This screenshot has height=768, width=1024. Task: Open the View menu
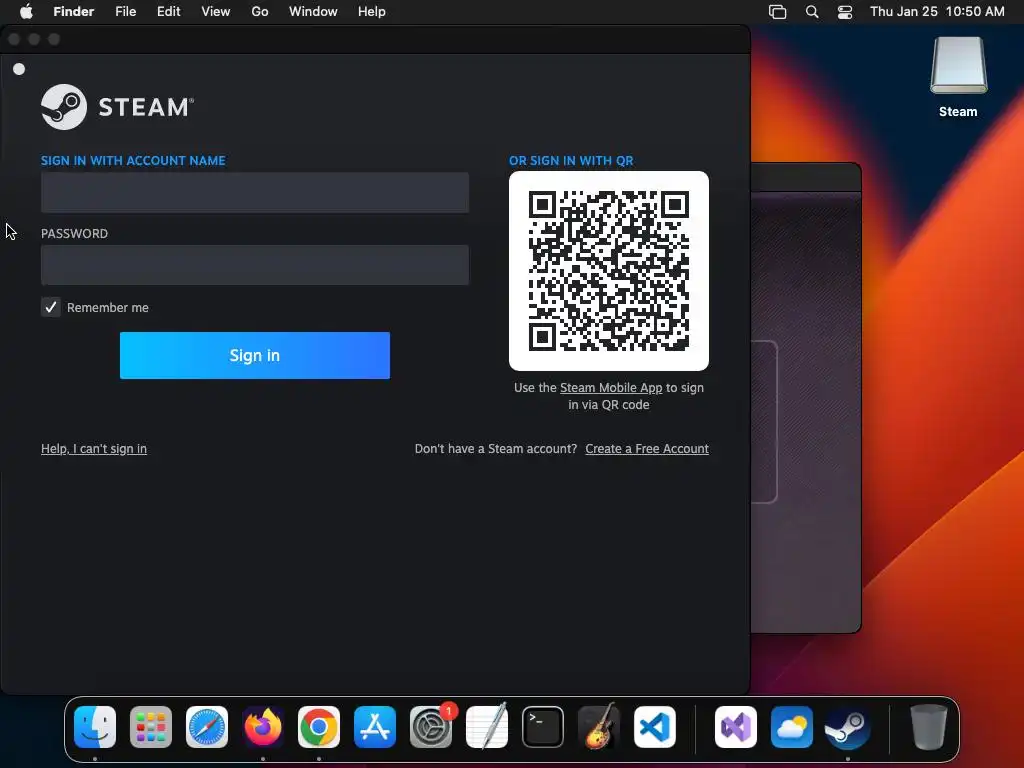tap(216, 12)
